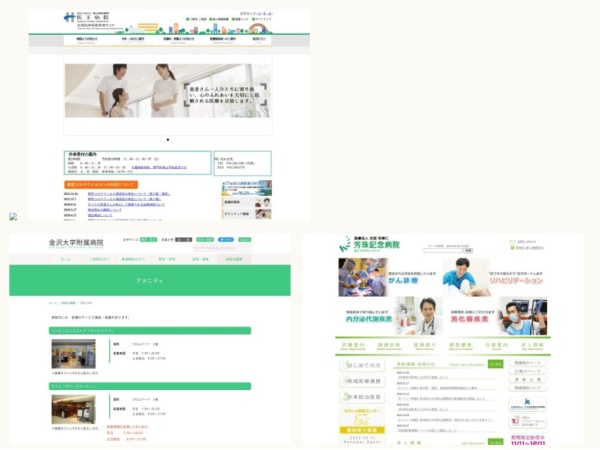Open the 消化器疾患 banner
Screen dimensions: 600x450
(x=497, y=317)
